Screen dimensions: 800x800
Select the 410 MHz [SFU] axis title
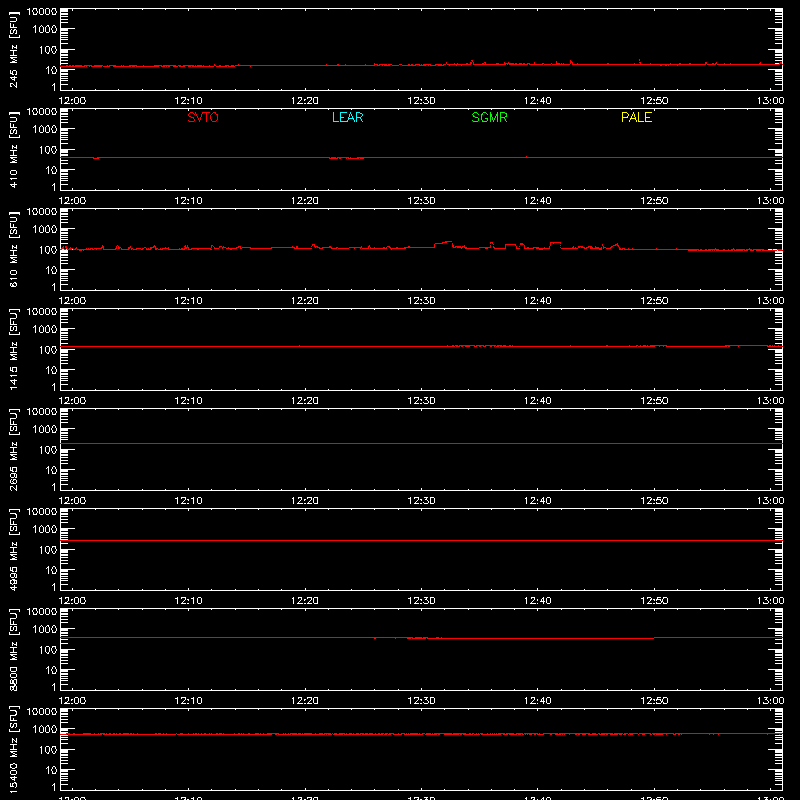point(14,149)
